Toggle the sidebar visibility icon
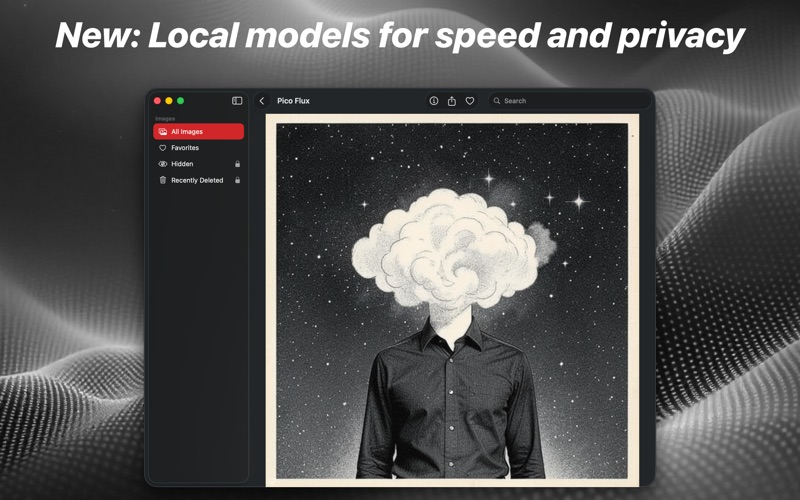800x500 pixels. (237, 101)
